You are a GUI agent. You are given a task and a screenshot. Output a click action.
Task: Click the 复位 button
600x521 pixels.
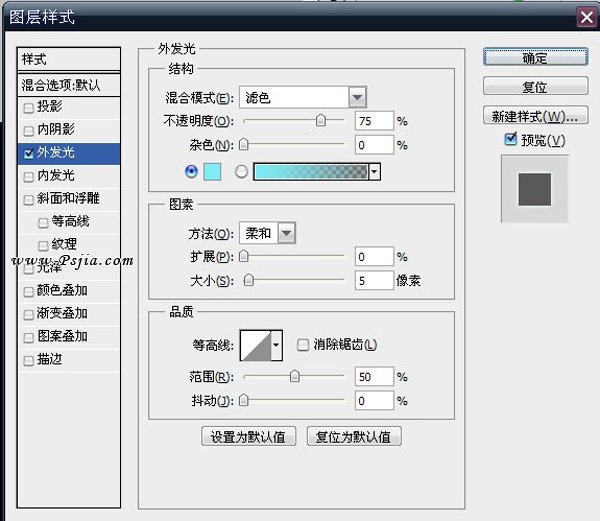click(x=535, y=86)
